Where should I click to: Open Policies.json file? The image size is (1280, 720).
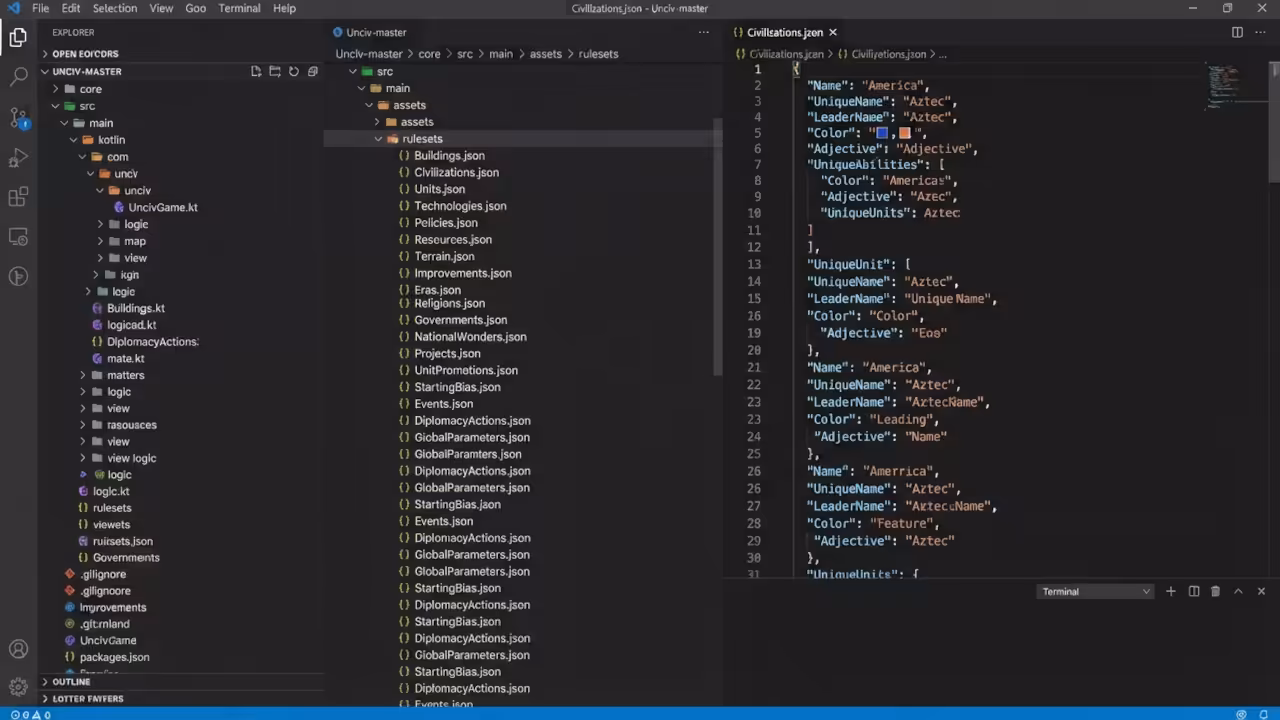445,223
